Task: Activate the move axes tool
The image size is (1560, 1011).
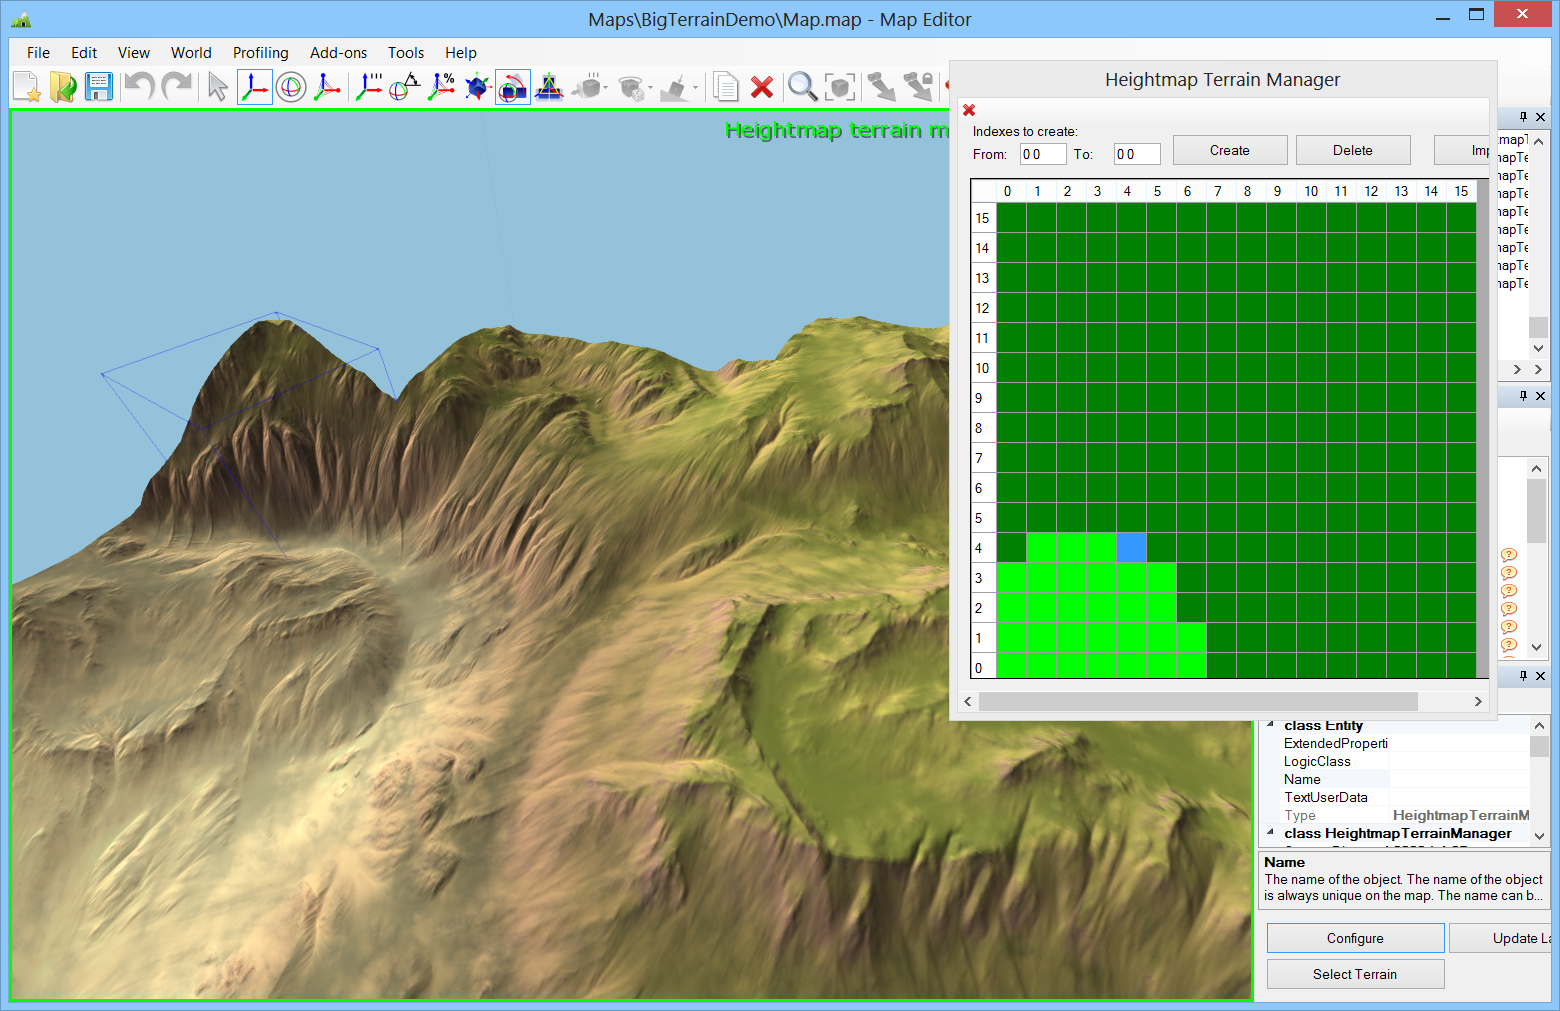Action: tap(255, 88)
